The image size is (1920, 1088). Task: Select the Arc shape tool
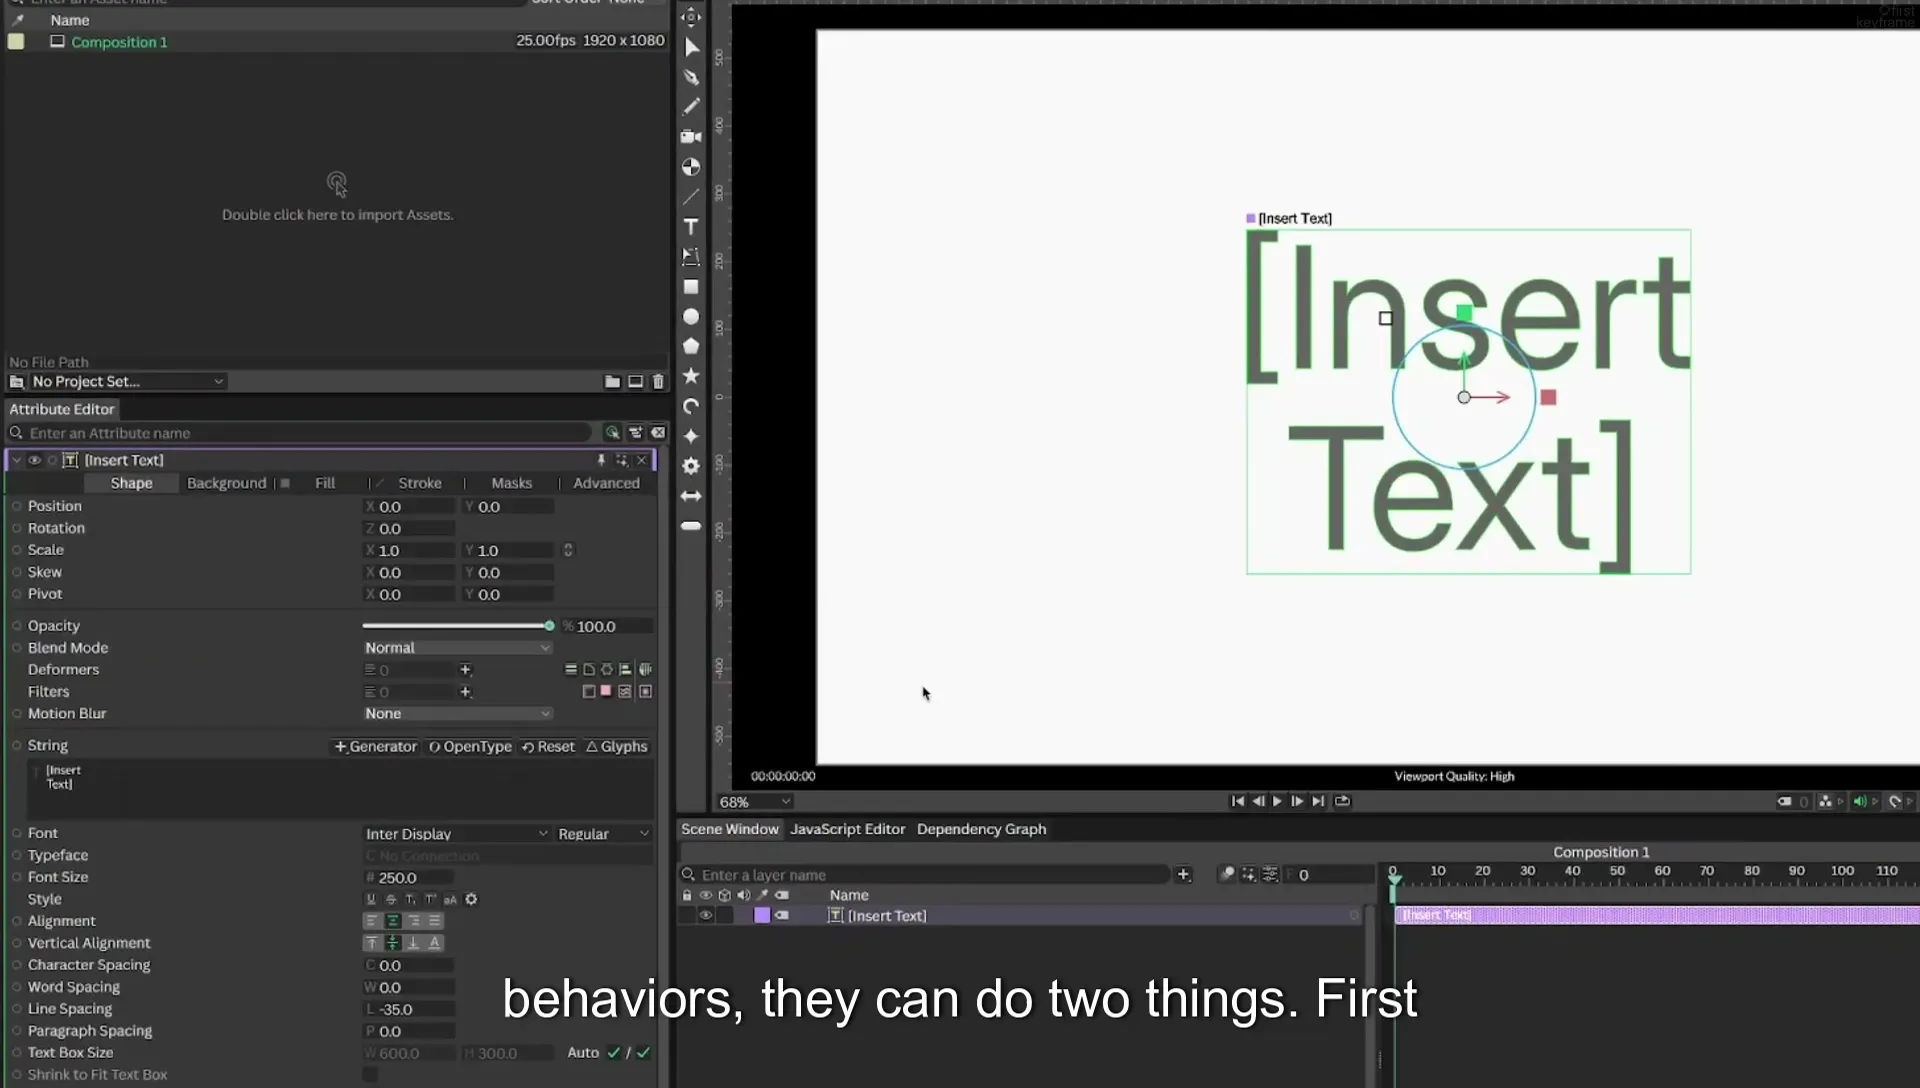click(x=691, y=406)
